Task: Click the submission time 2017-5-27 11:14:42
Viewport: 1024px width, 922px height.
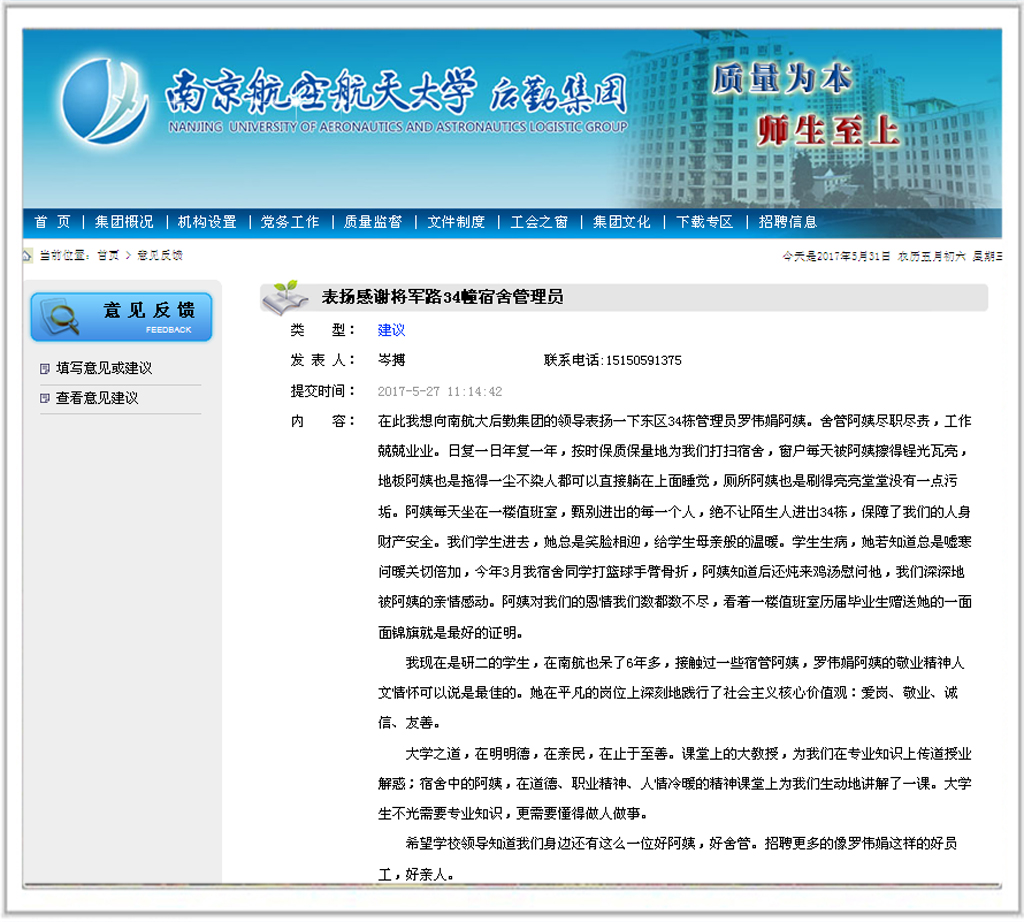Action: tap(440, 392)
